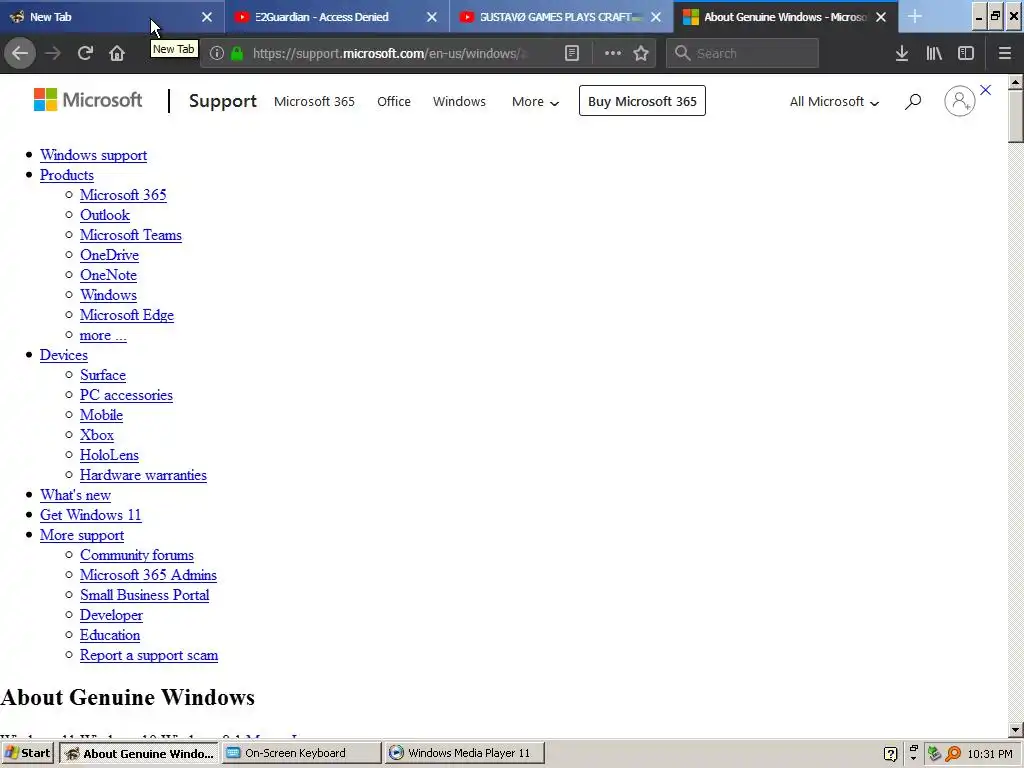Open the Outlook link in list
This screenshot has width=1024, height=768.
tap(104, 215)
